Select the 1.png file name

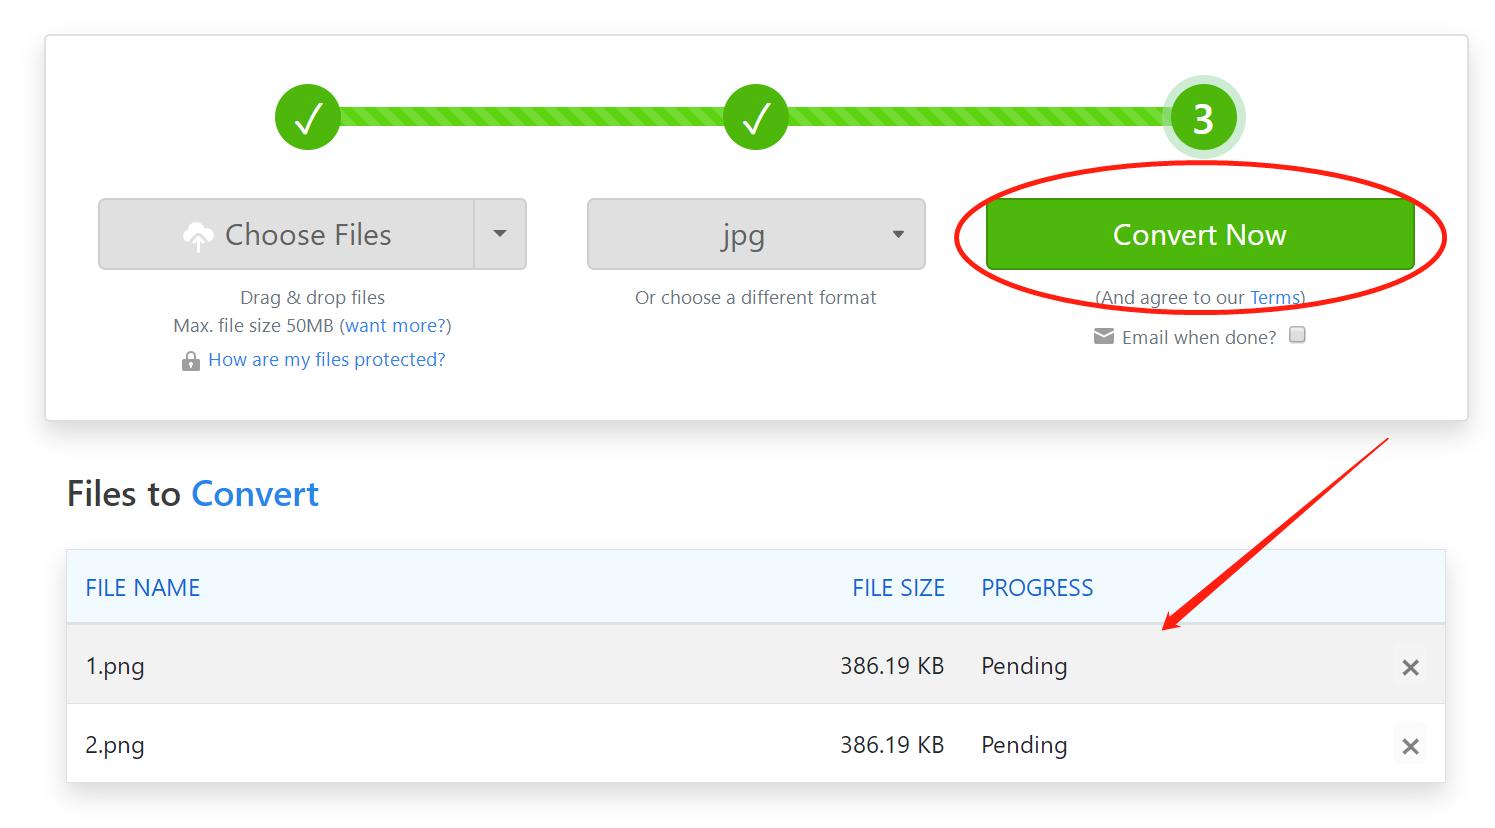click(115, 667)
